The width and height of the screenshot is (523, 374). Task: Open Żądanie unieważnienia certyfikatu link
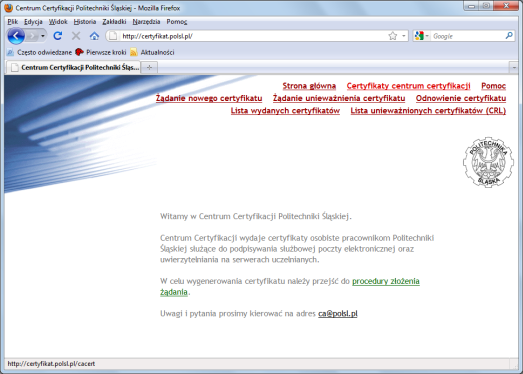click(339, 98)
